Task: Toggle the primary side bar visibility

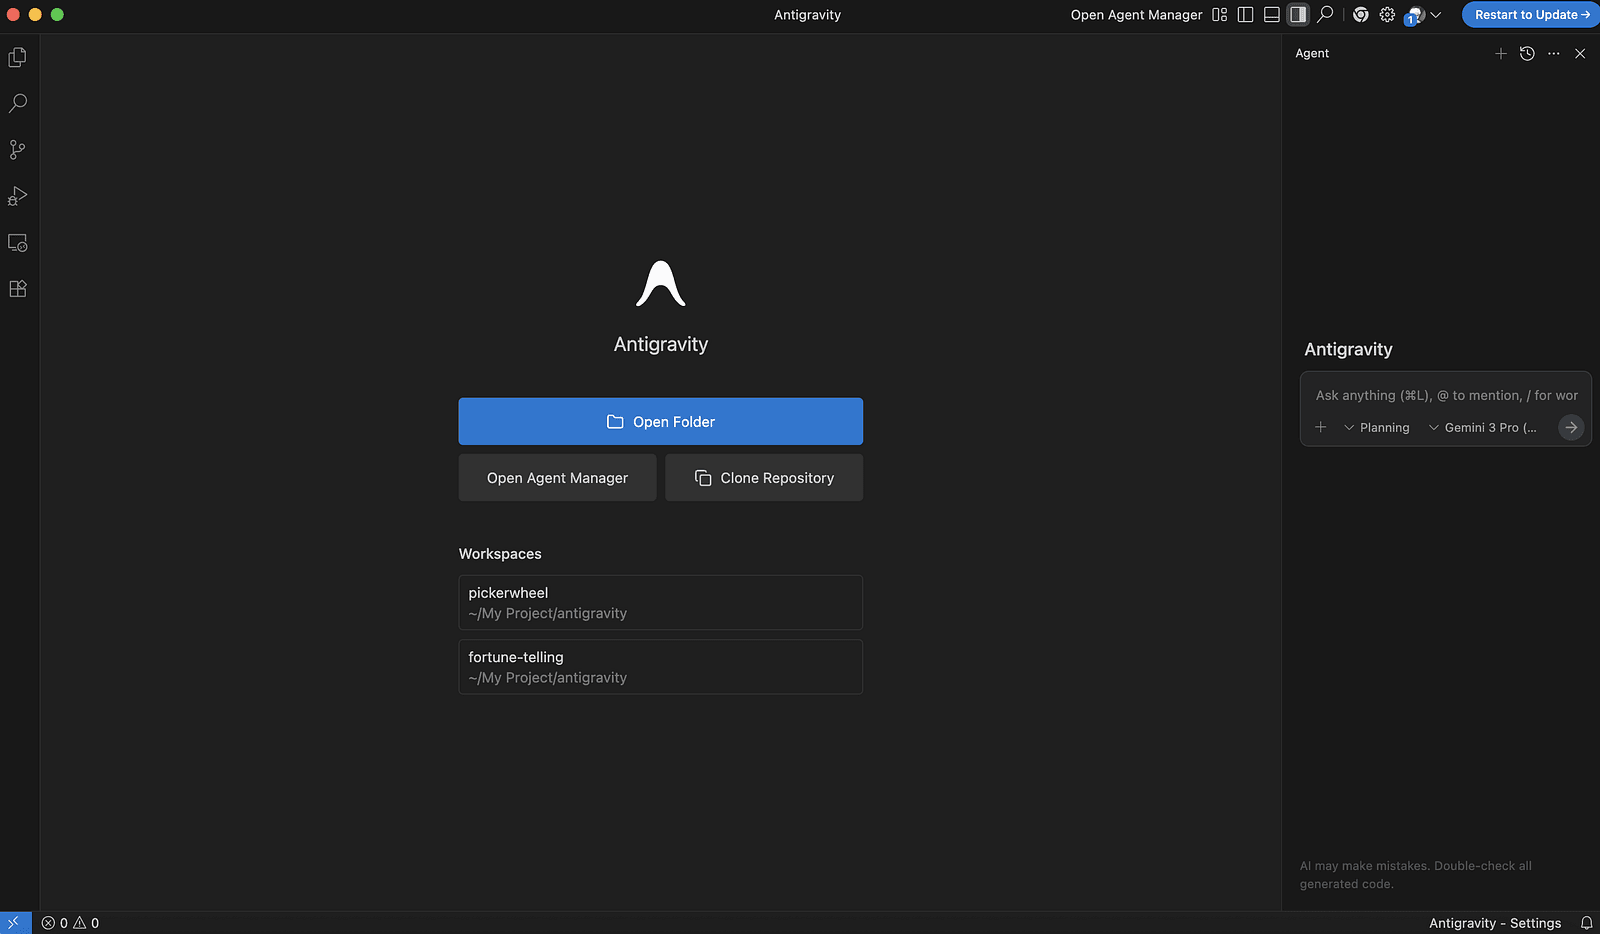Action: click(1245, 15)
